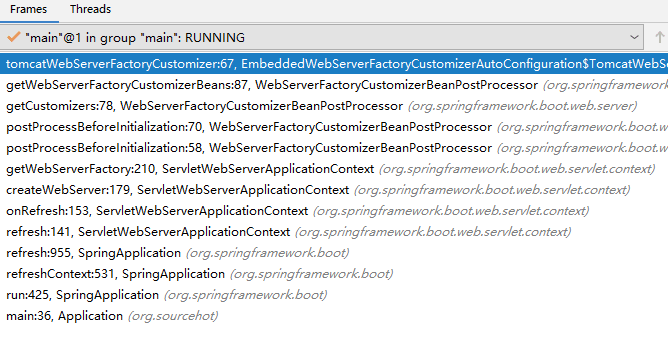
Task: Select the onRefresh:153 frame
Action: [x=334, y=211]
